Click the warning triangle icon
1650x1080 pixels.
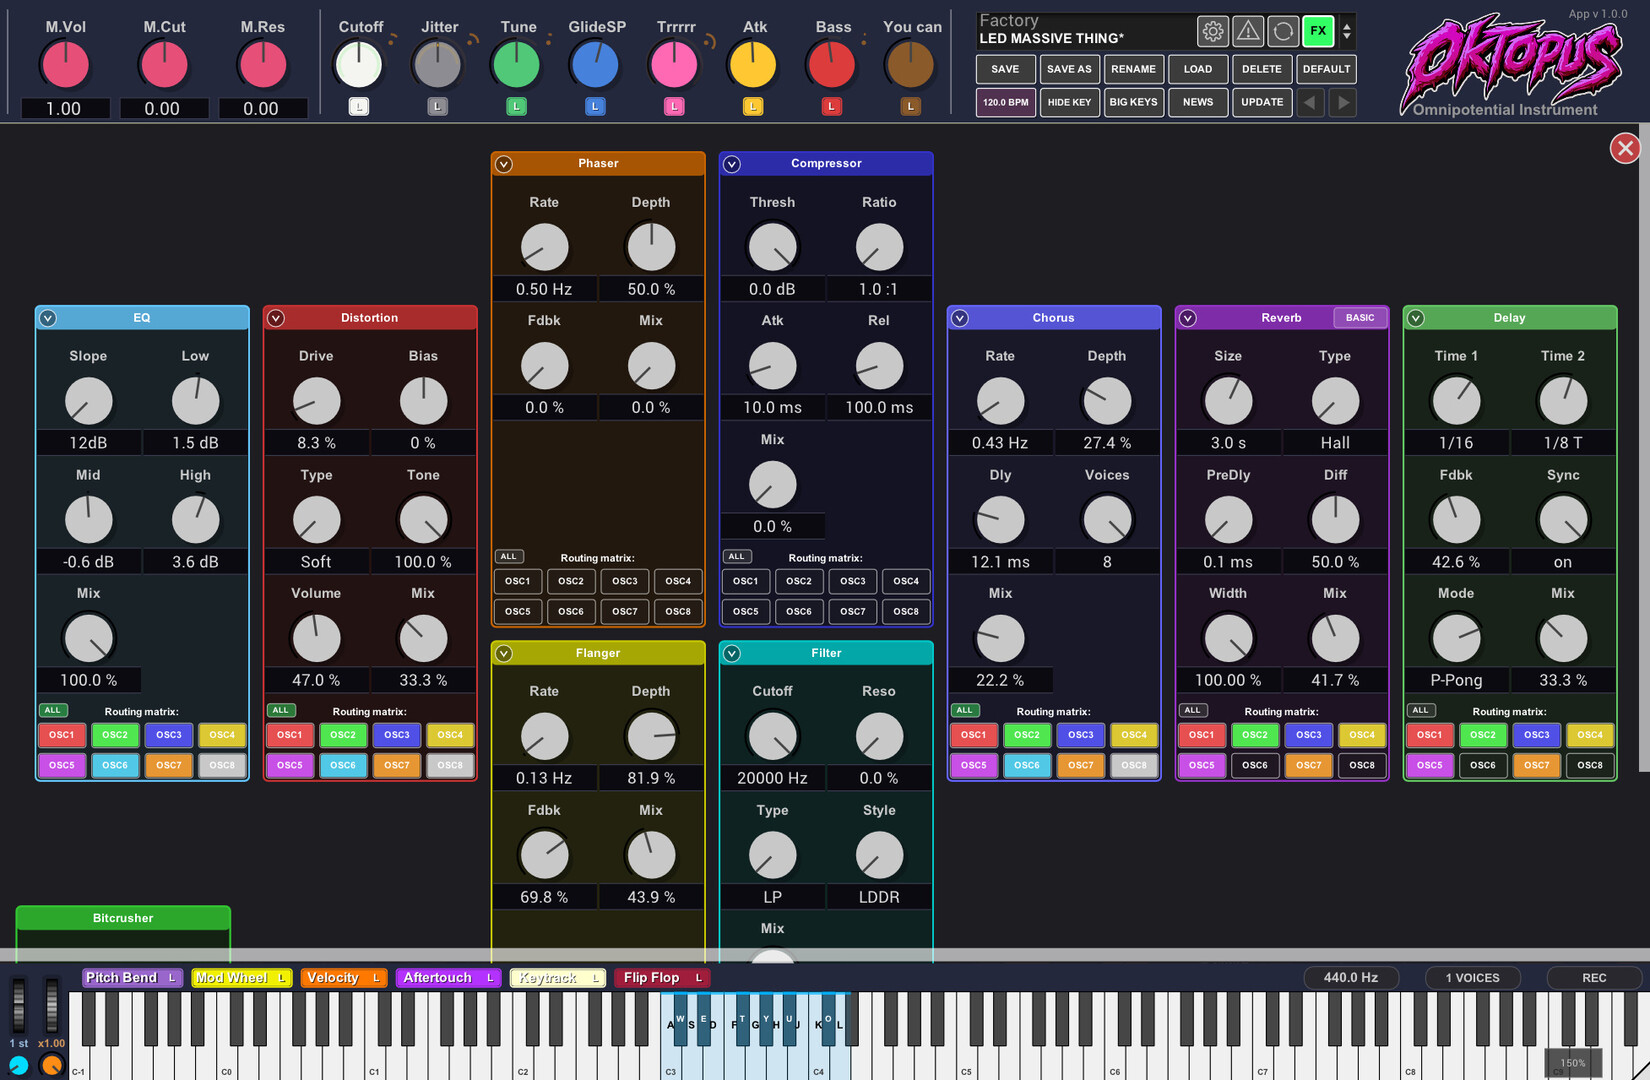[1248, 32]
